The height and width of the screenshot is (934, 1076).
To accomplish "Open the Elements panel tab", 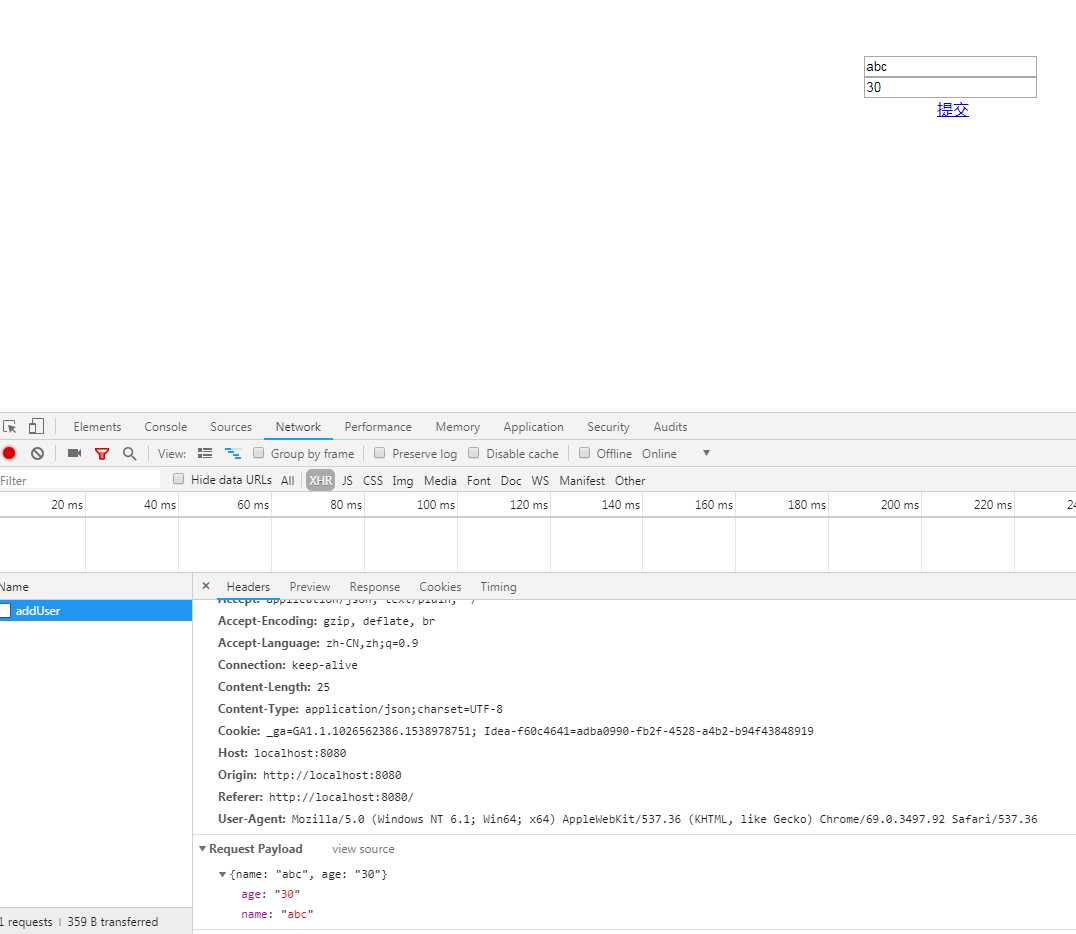I will (x=97, y=426).
